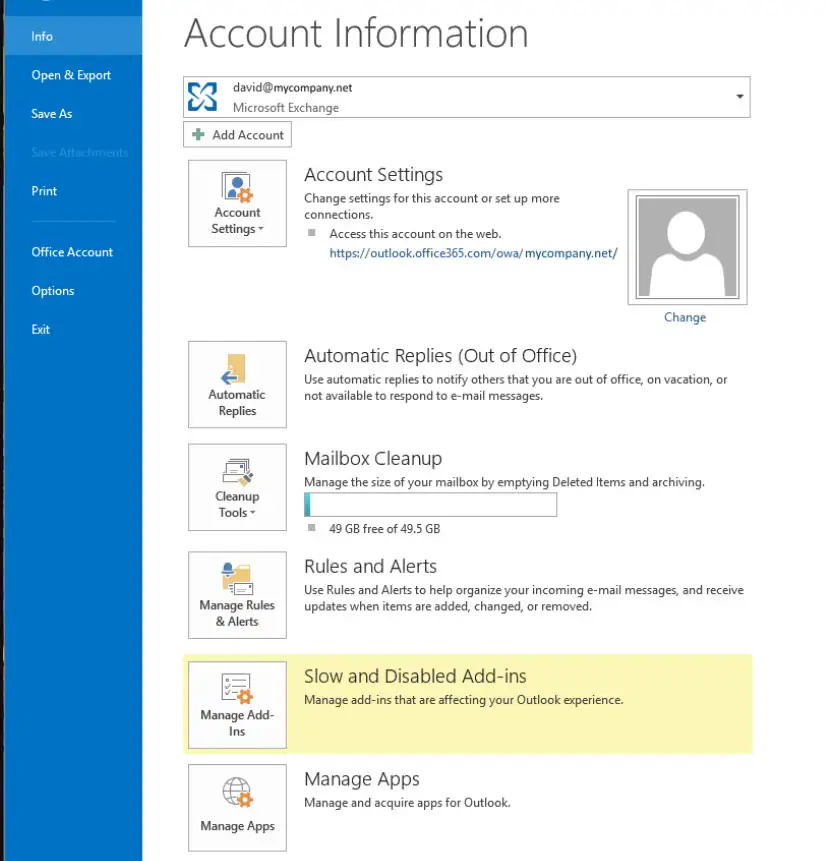826x861 pixels.
Task: Click 'Manage add-ins that are affecting' description
Action: click(464, 700)
